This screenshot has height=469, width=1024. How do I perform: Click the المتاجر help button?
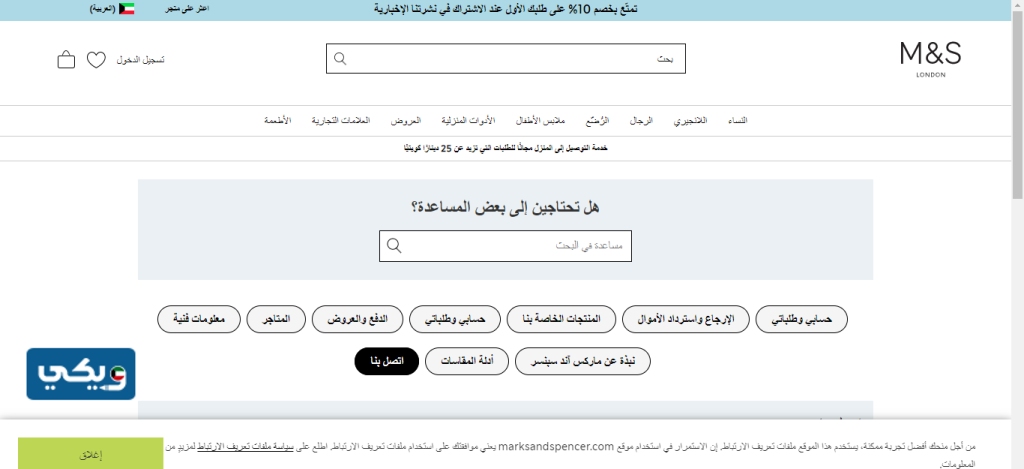[276, 319]
